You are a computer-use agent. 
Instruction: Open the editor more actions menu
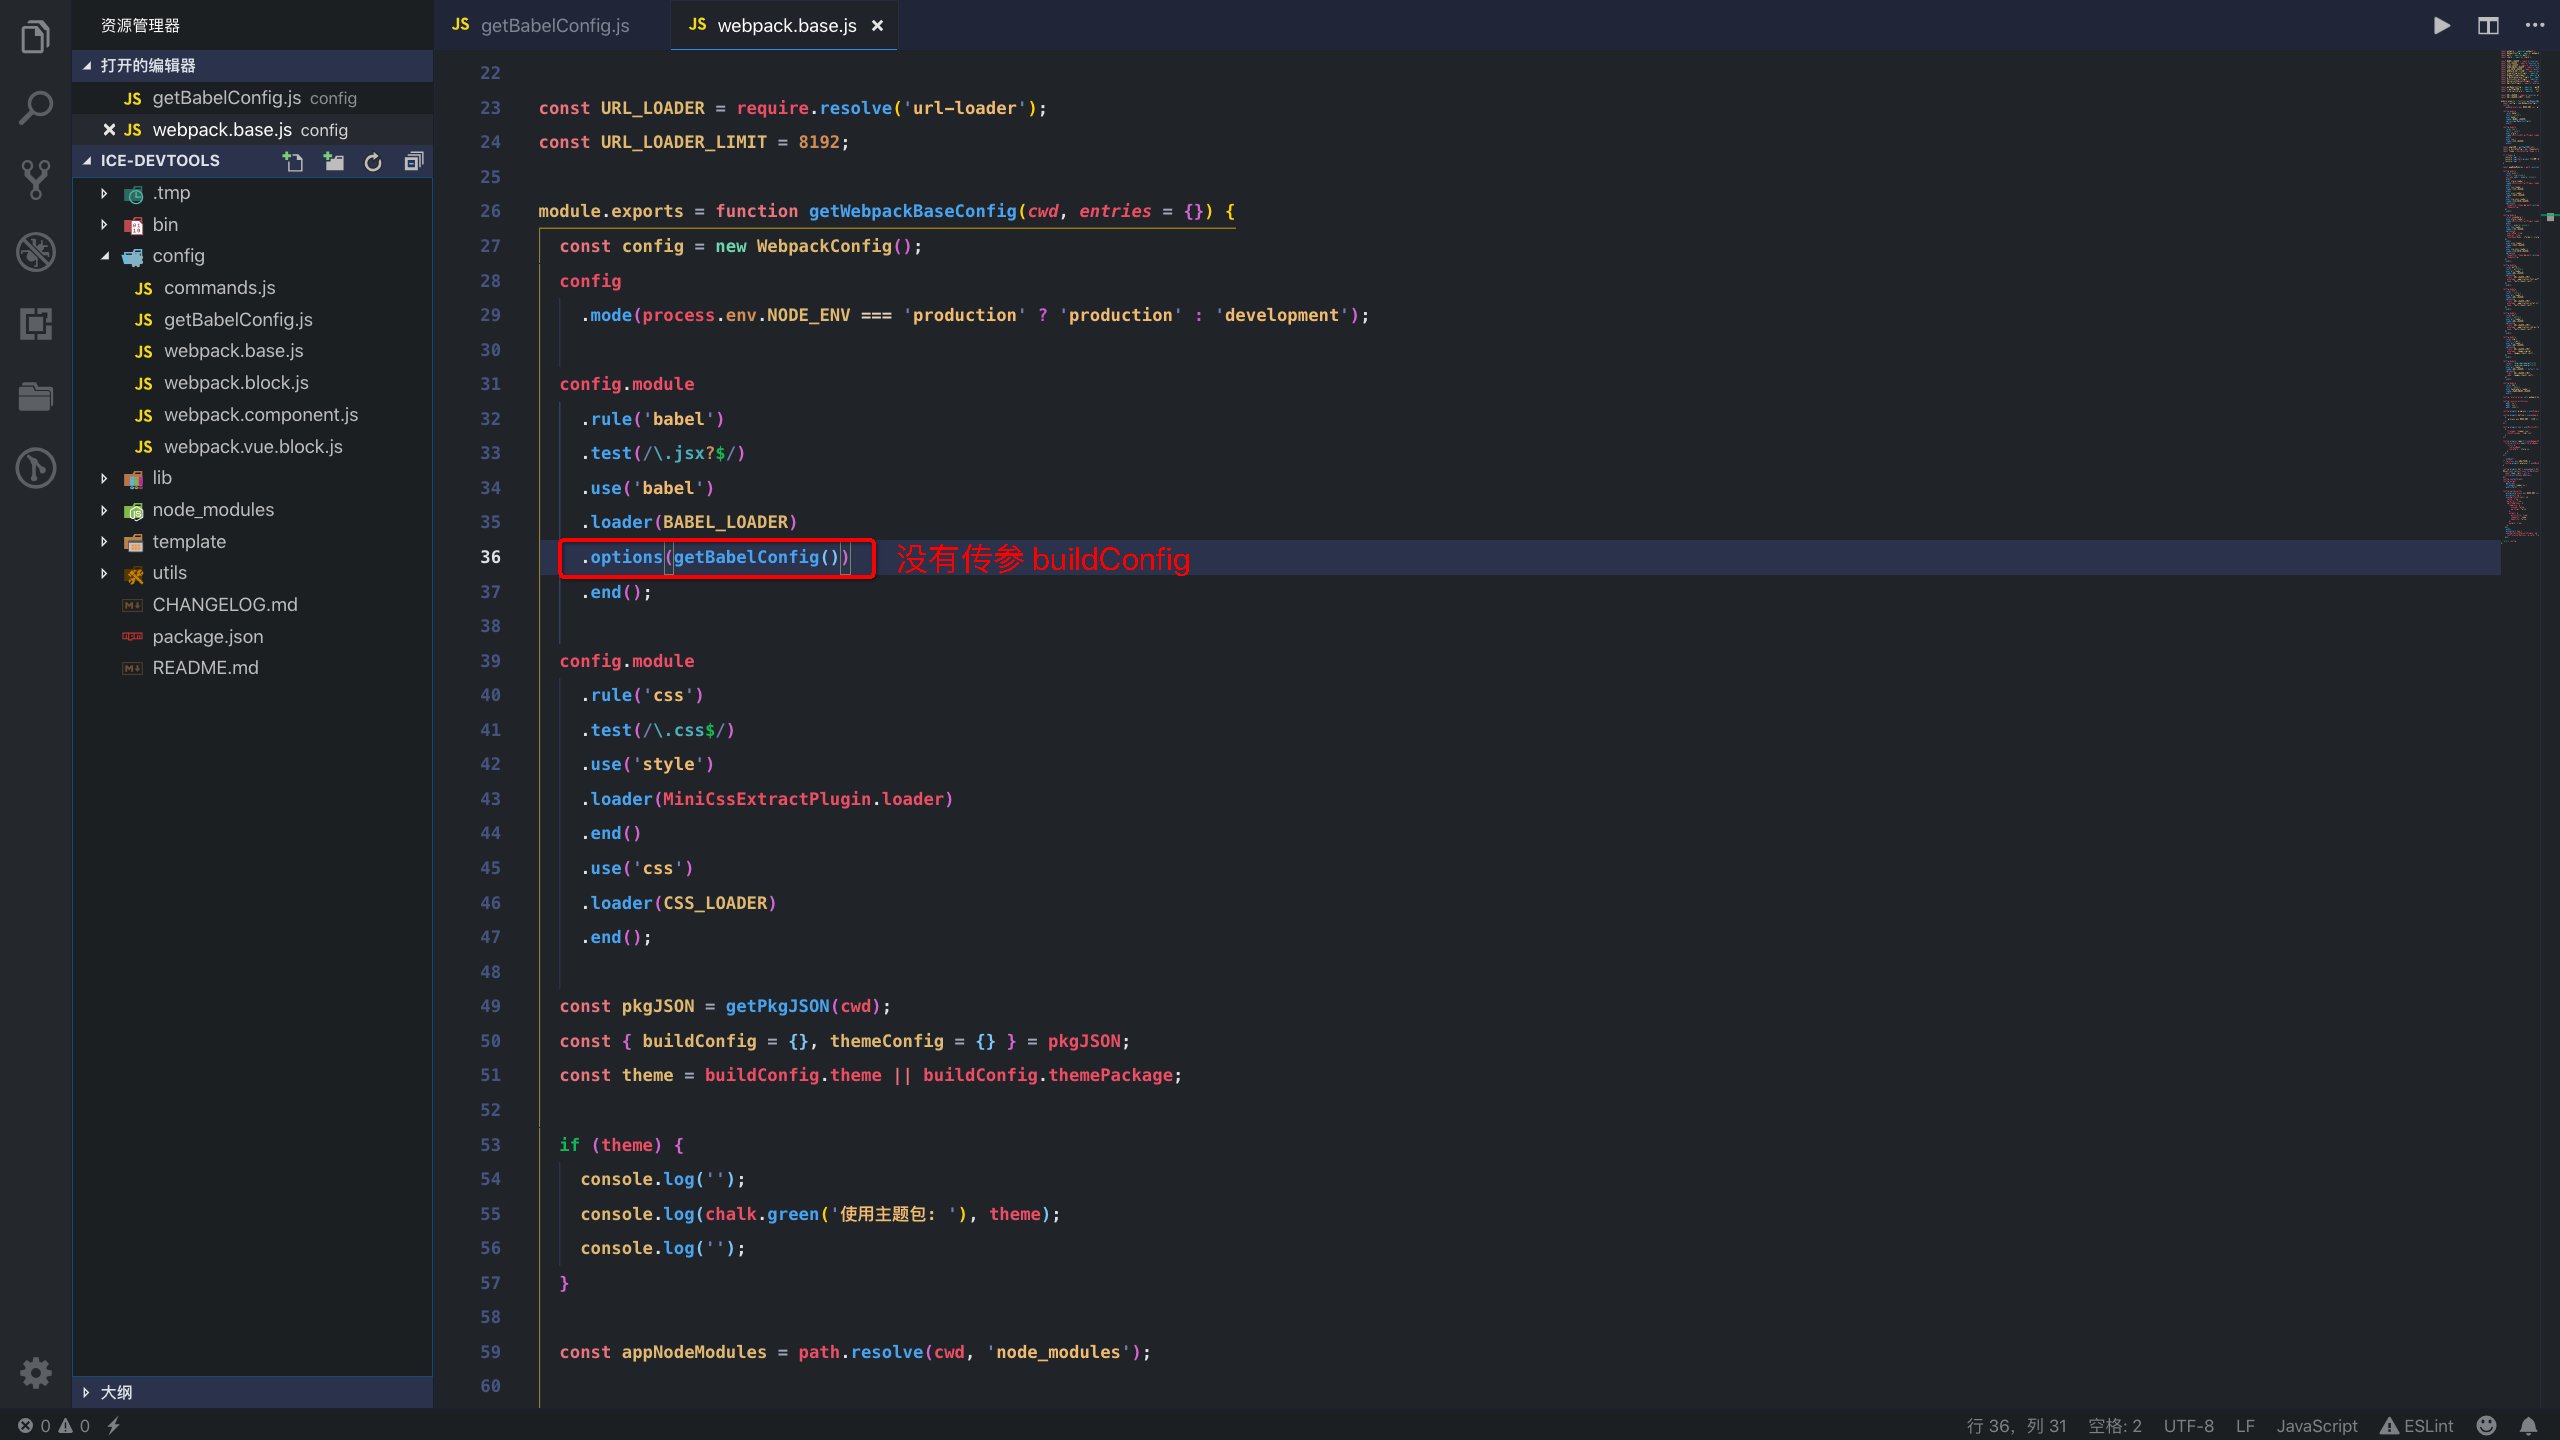click(x=2536, y=25)
